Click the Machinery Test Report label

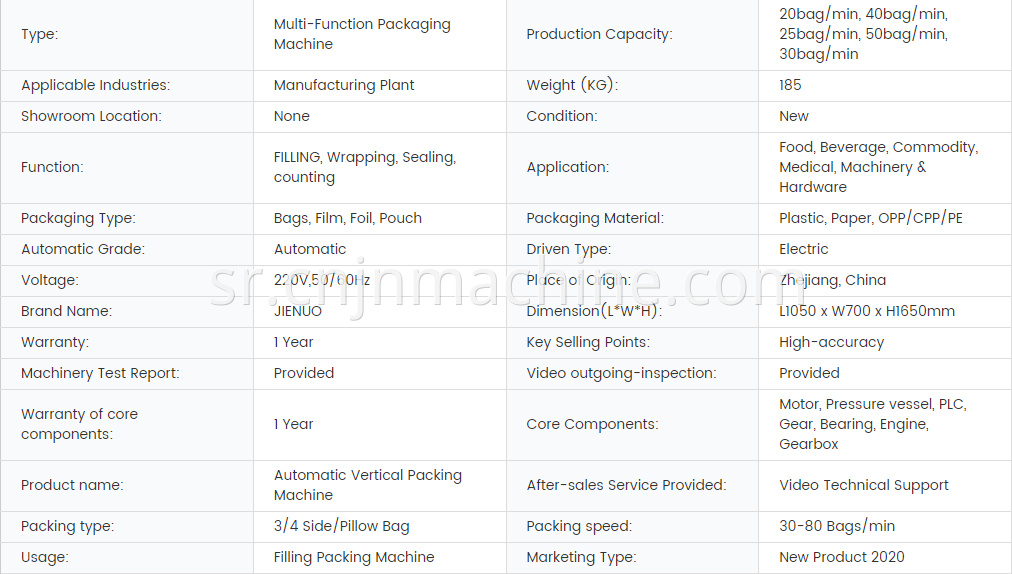point(100,373)
